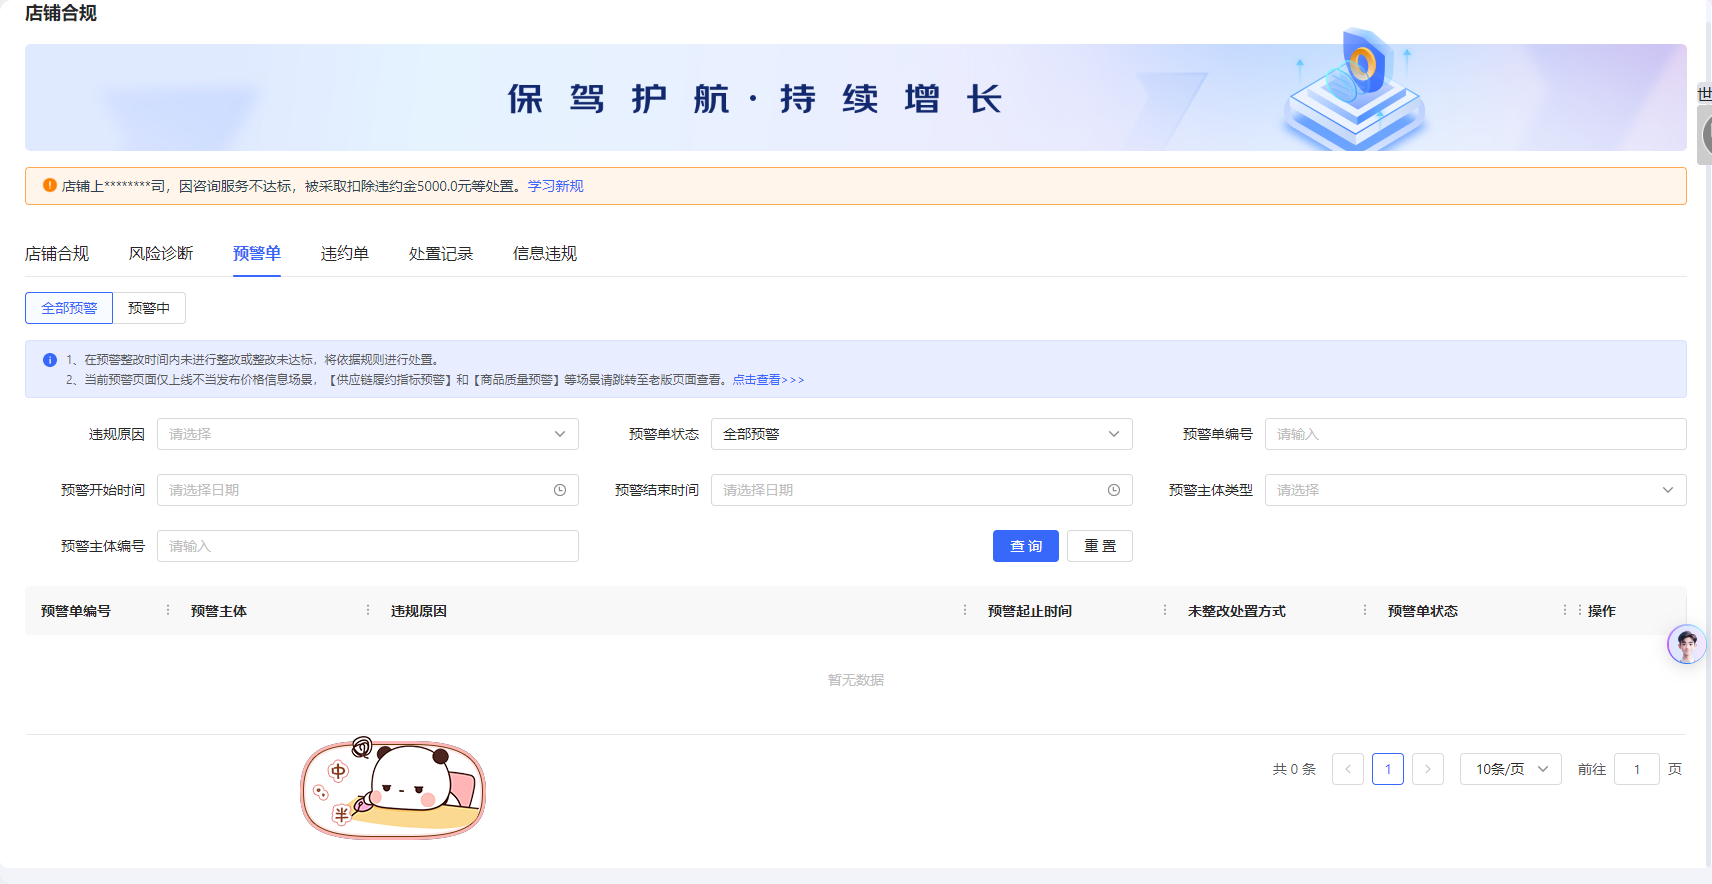1712x884 pixels.
Task: Select the 全部预警 filter toggle
Action: (69, 308)
